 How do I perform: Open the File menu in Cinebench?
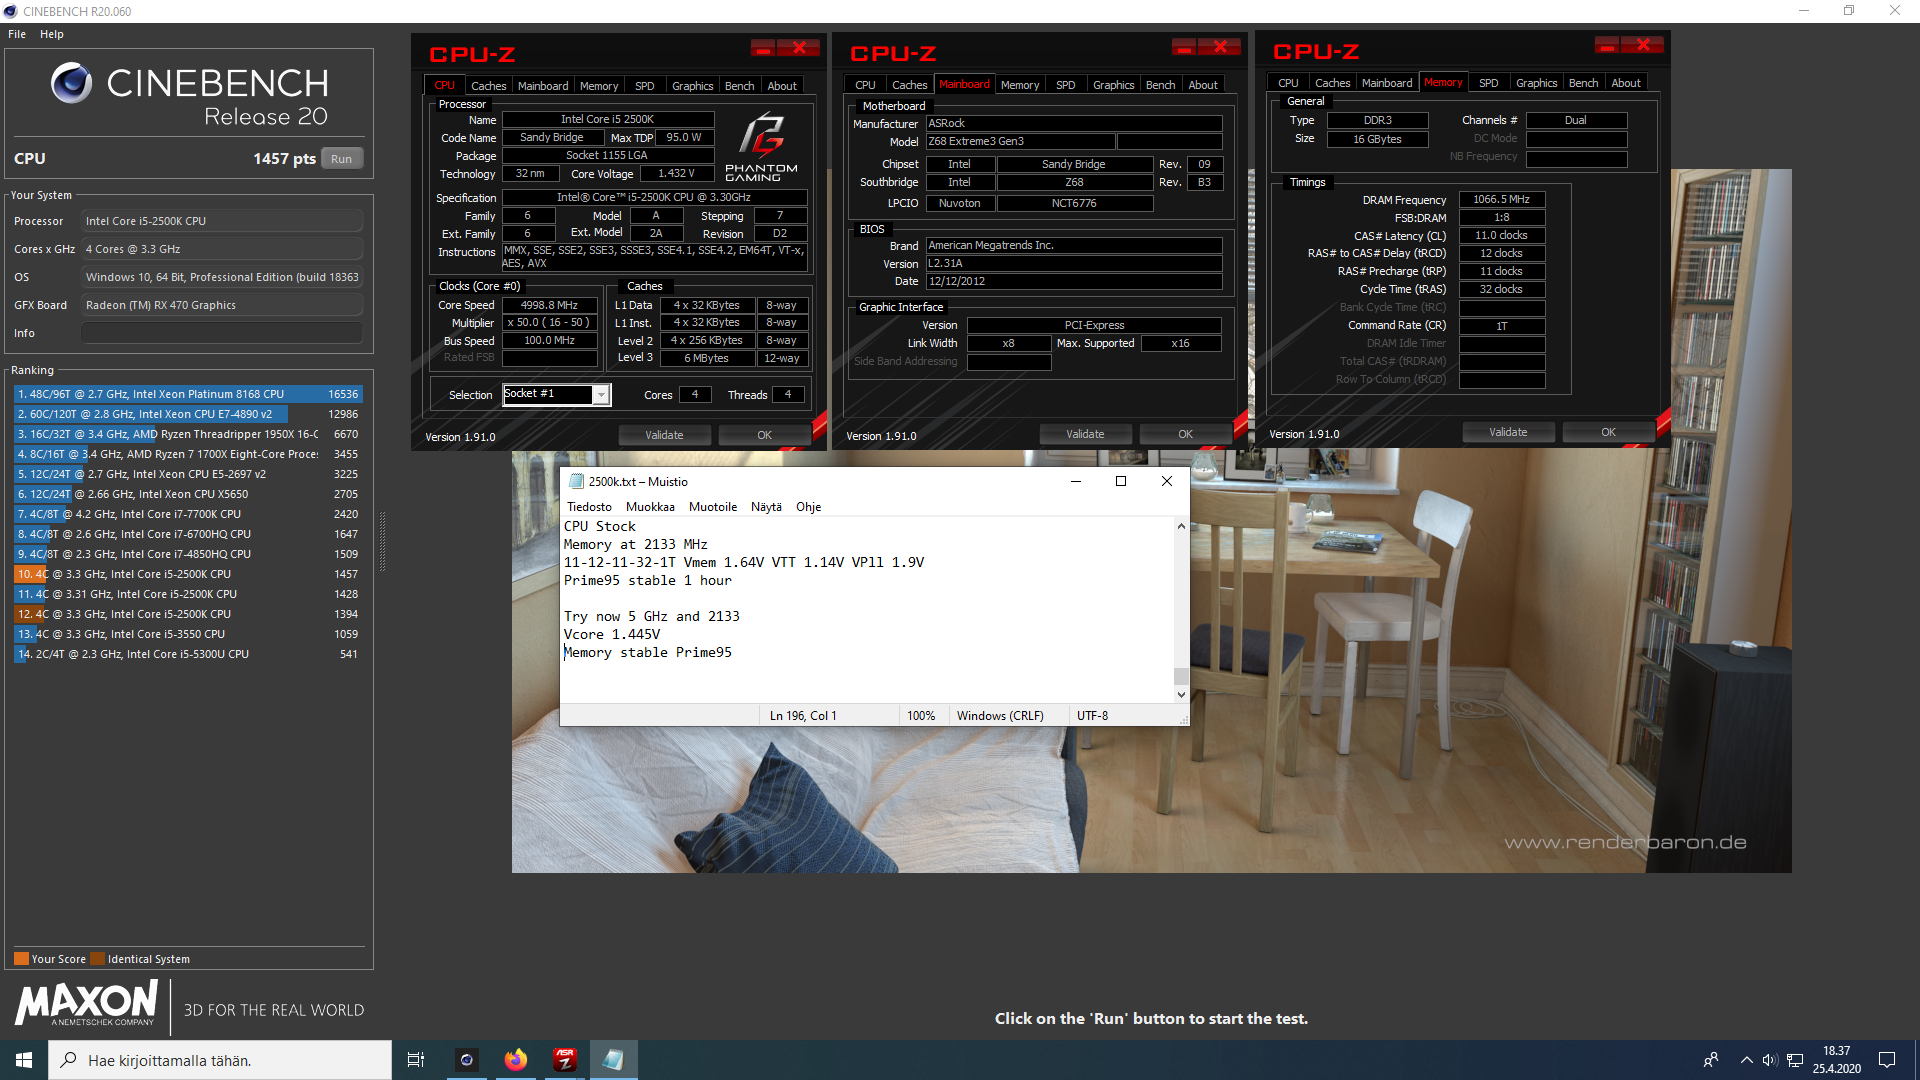[x=17, y=34]
